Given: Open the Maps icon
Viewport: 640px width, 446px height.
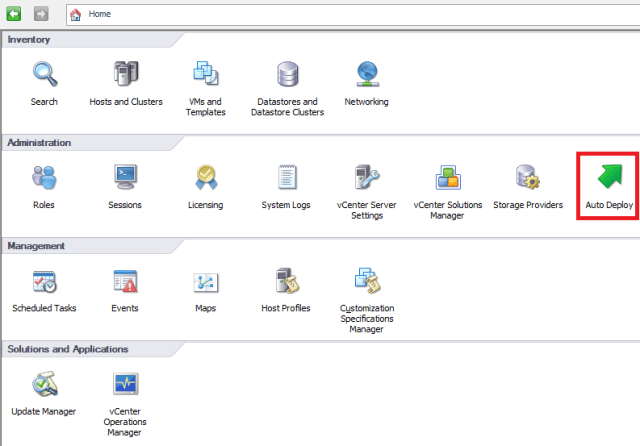Looking at the screenshot, I should coord(206,282).
